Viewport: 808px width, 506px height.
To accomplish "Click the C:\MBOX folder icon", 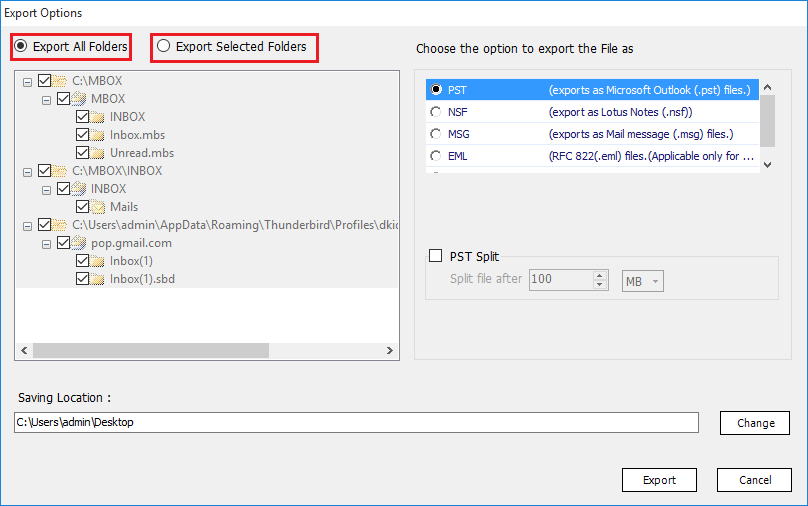I will pos(60,81).
